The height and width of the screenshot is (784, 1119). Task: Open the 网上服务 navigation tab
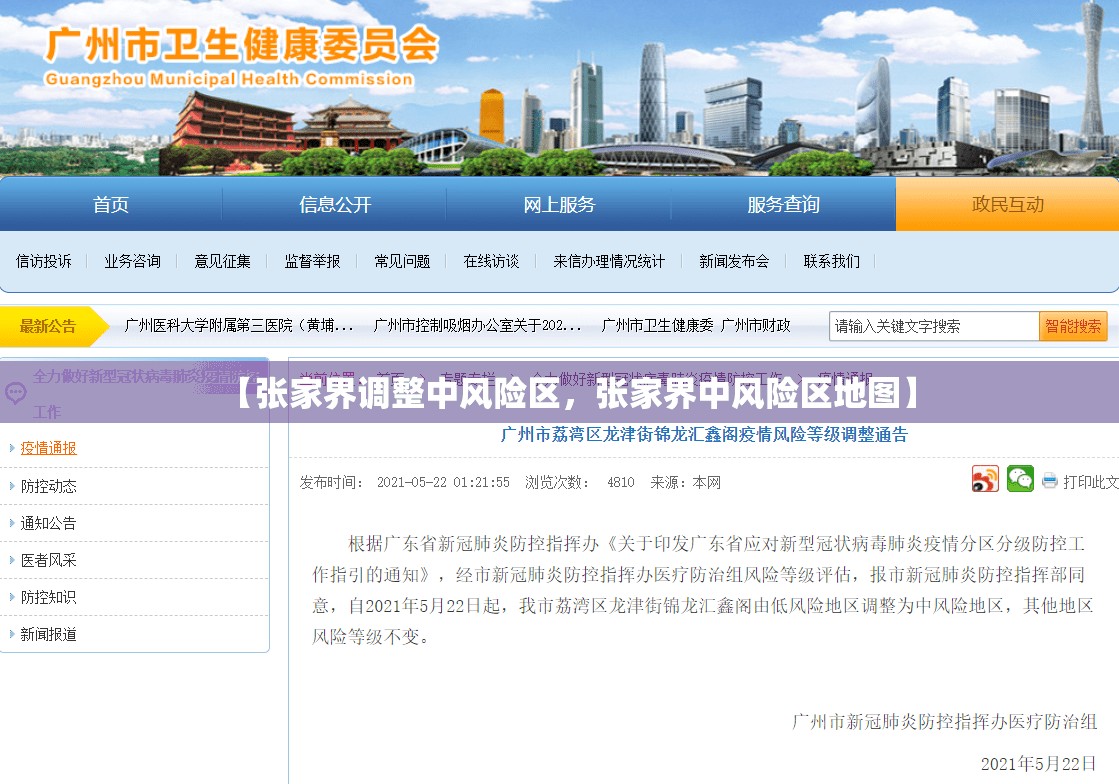coord(559,205)
